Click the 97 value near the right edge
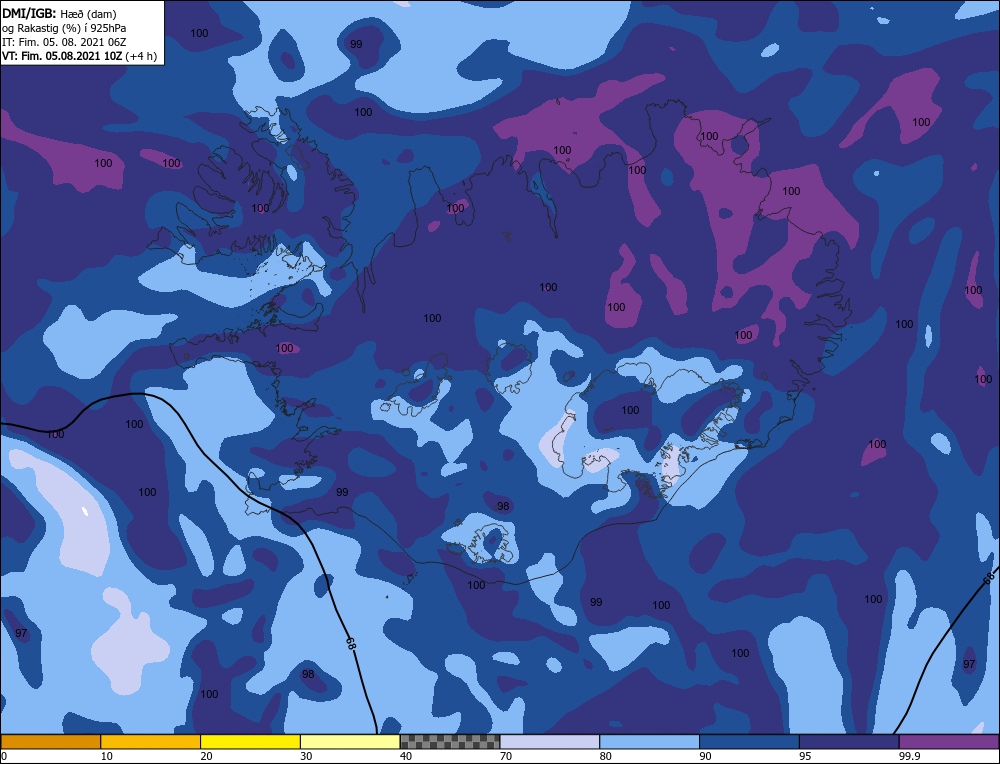1000x764 pixels. (969, 665)
